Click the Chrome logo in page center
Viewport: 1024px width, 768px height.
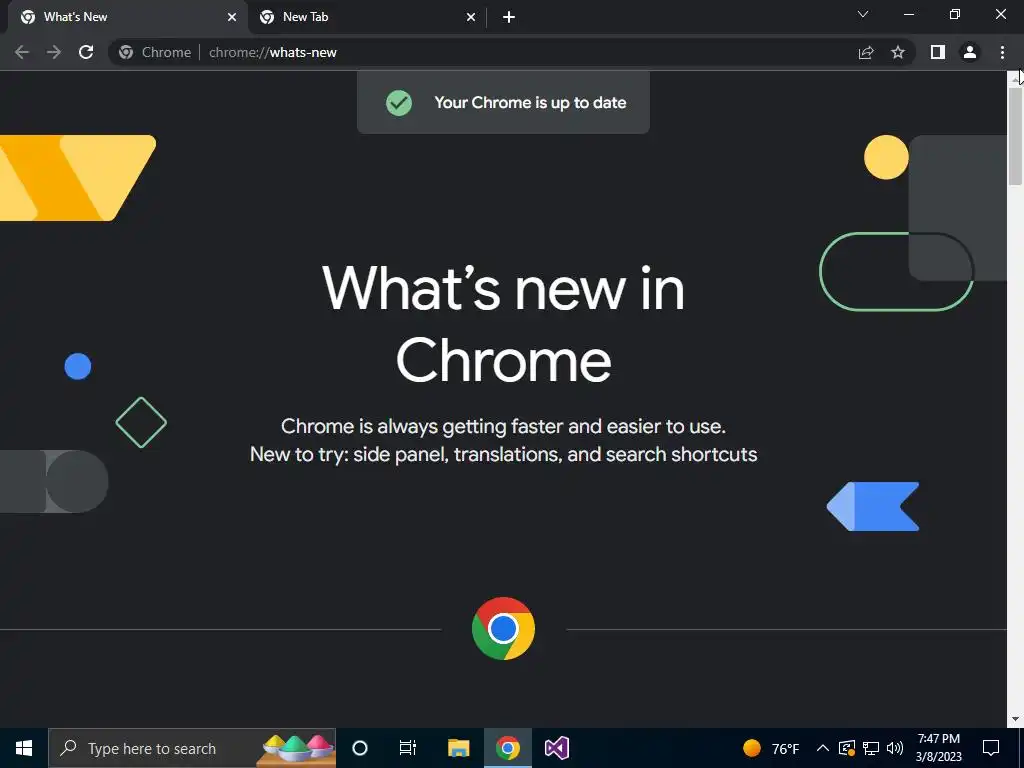pos(504,629)
